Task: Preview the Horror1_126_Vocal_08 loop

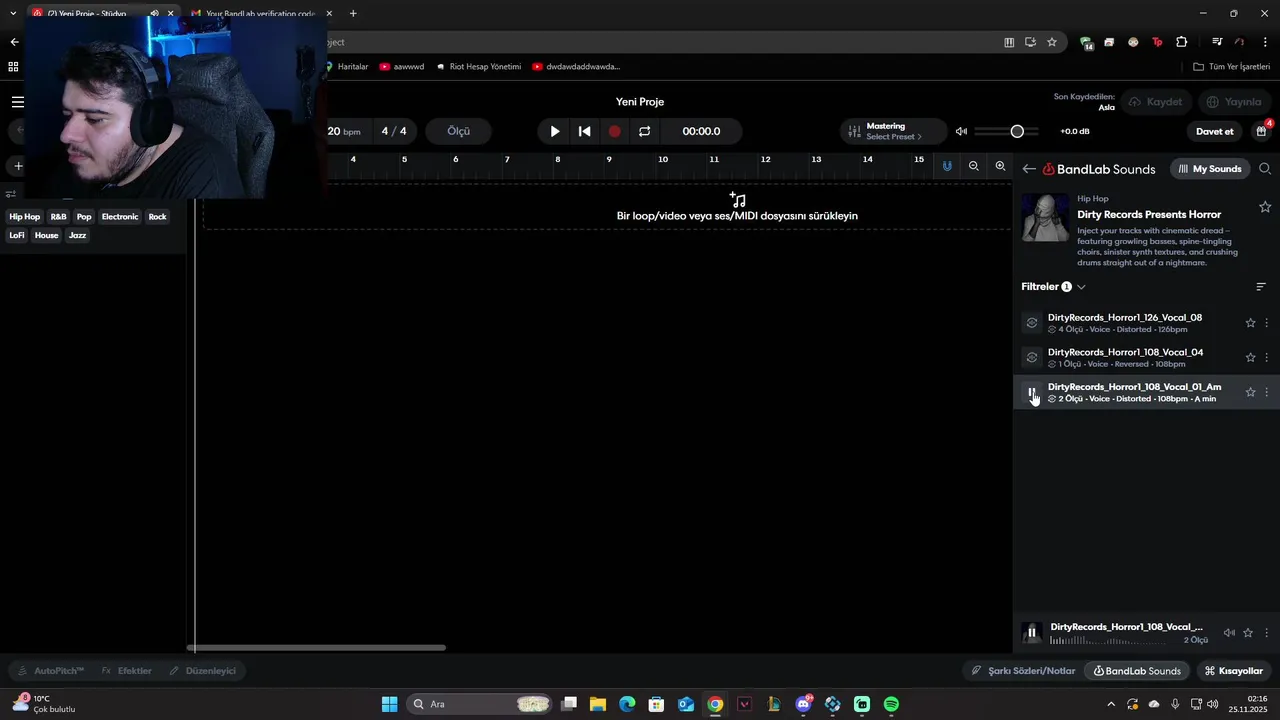Action: 1032,323
